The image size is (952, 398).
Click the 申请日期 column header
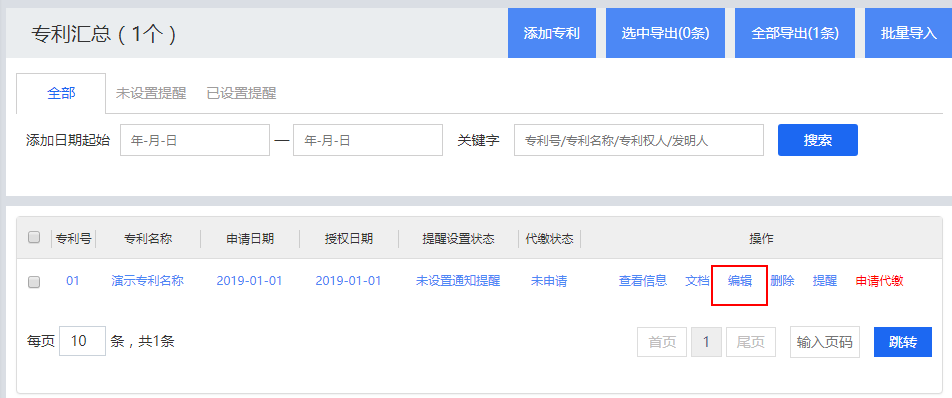250,238
